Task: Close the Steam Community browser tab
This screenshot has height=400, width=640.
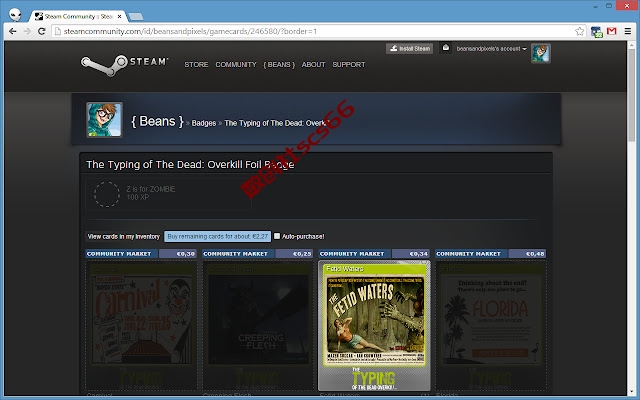Action: click(x=119, y=16)
